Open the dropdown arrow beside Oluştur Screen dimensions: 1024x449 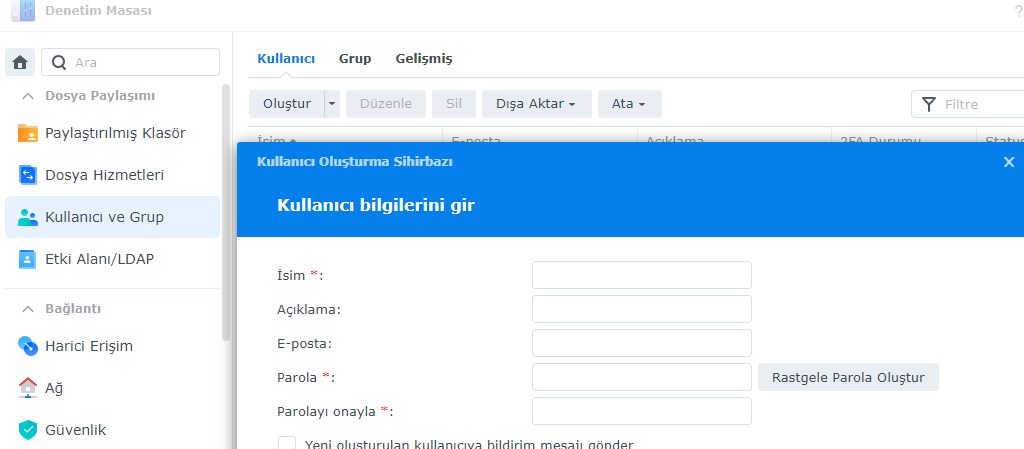(x=332, y=104)
